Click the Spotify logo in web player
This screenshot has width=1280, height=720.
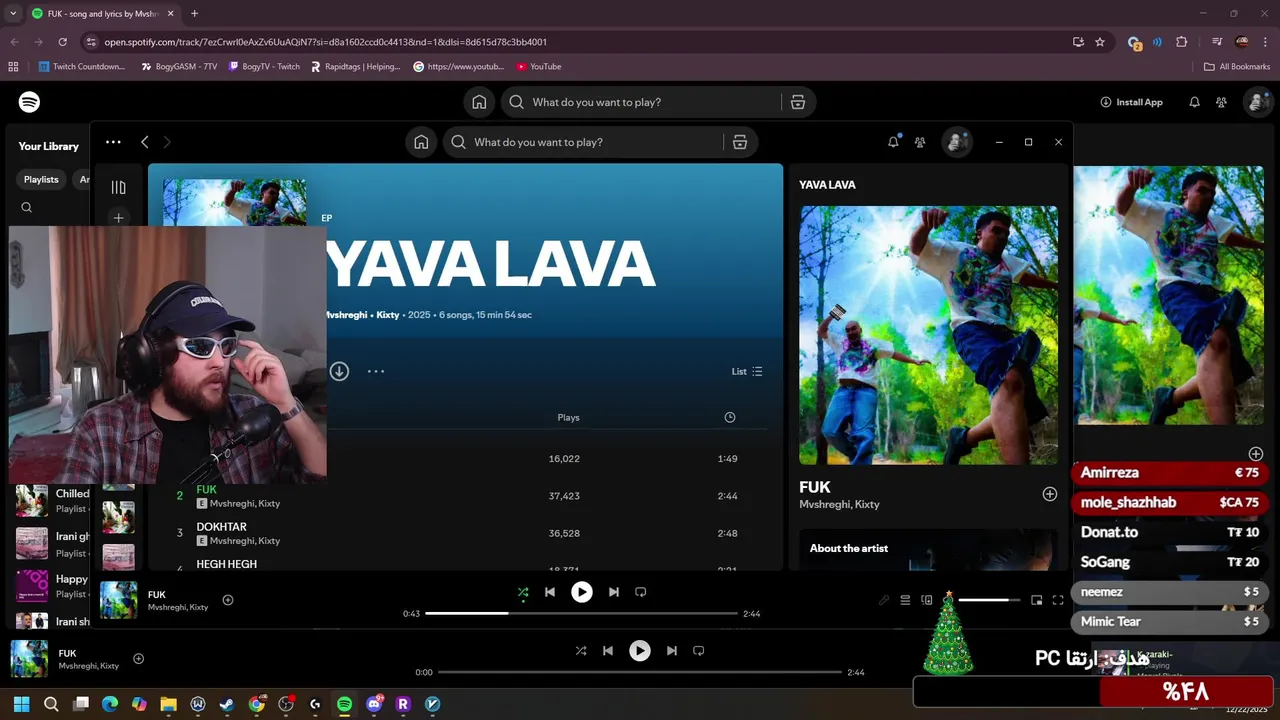pyautogui.click(x=30, y=102)
